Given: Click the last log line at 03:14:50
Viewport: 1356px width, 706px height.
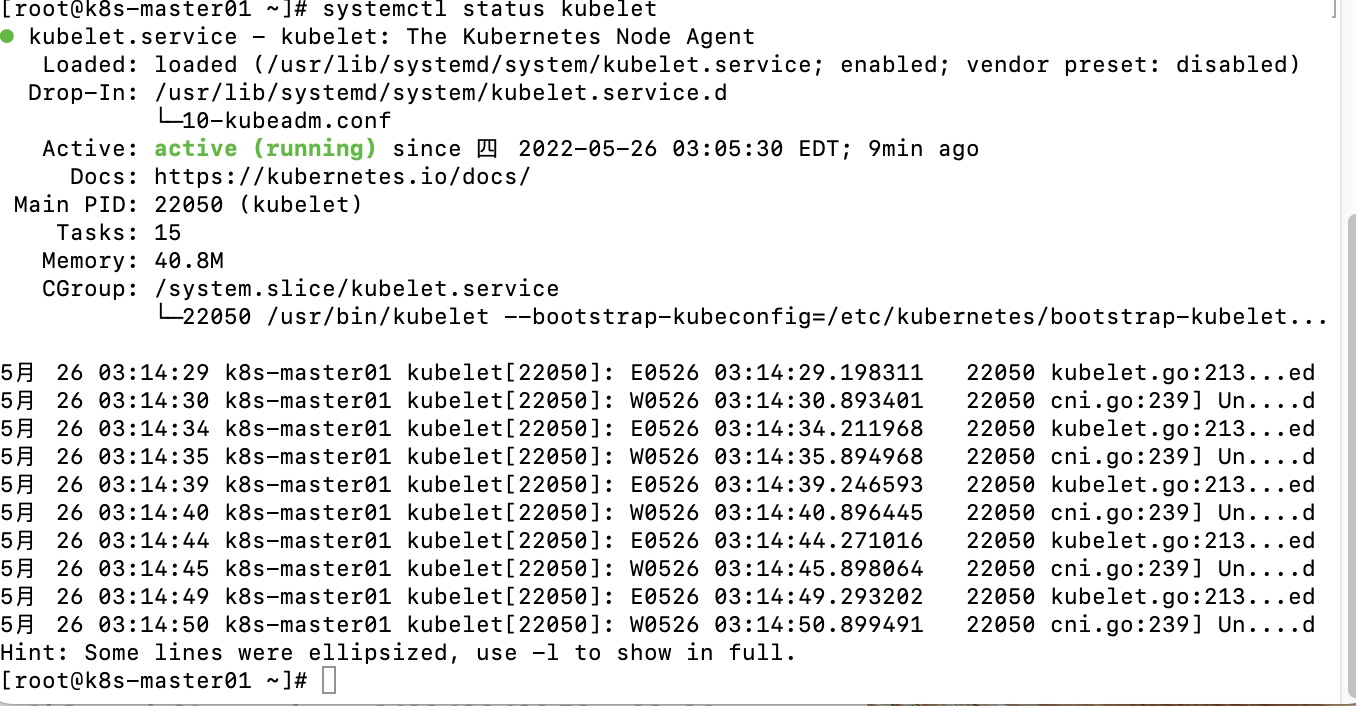Looking at the screenshot, I should click(656, 625).
